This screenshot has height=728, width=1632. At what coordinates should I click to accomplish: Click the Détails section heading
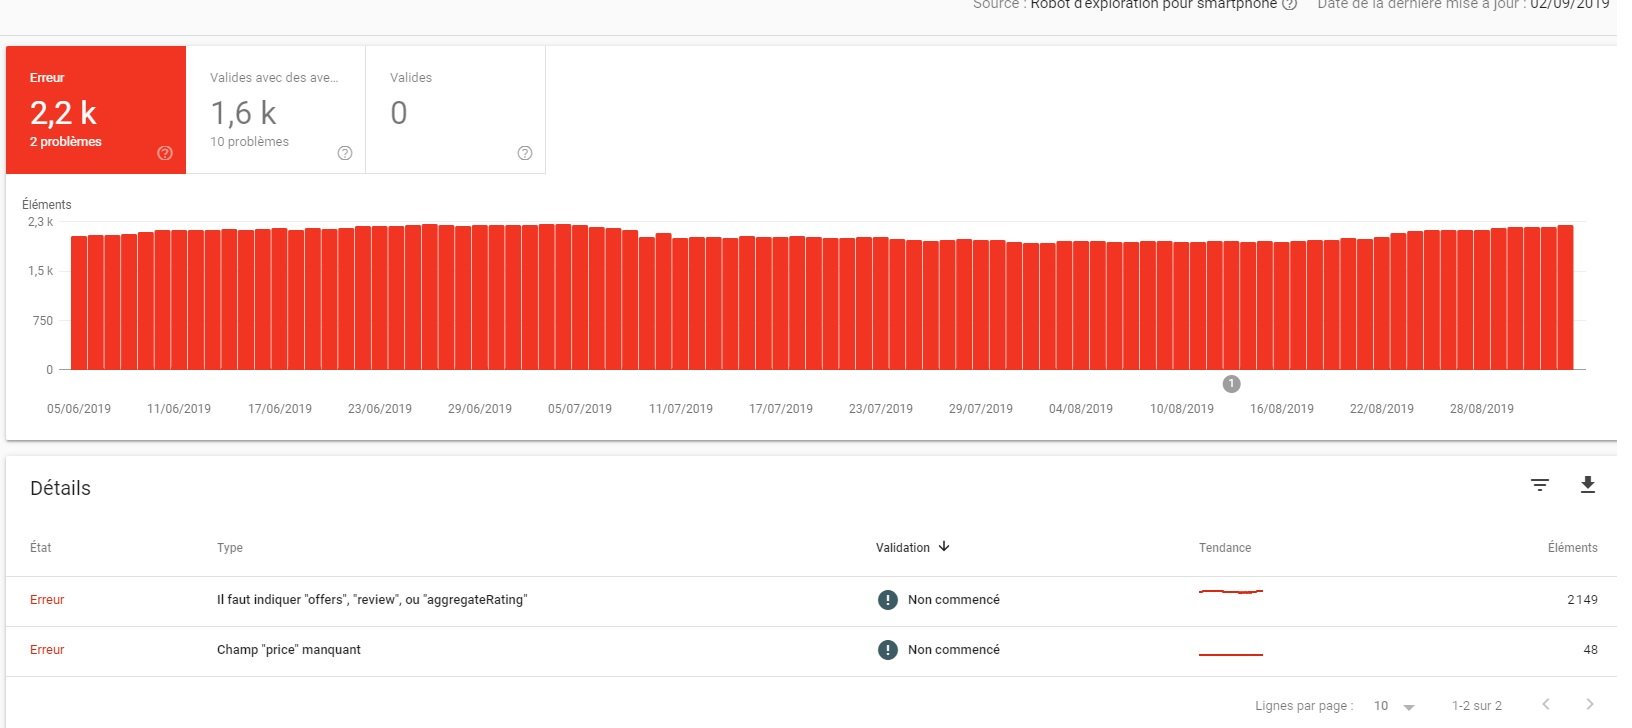60,488
